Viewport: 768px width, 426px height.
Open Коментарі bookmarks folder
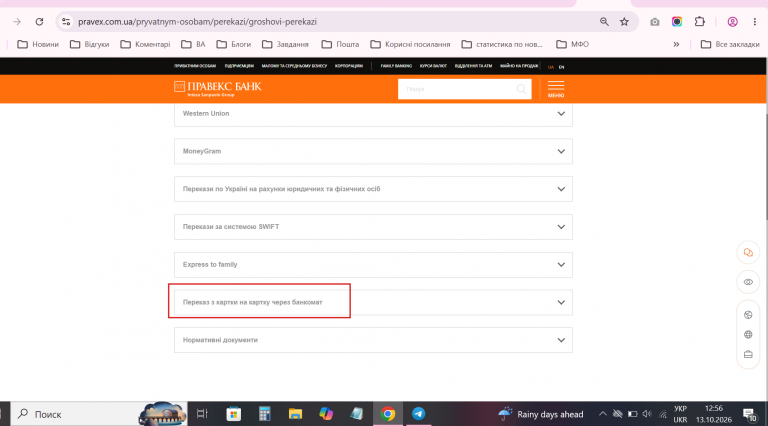[145, 44]
